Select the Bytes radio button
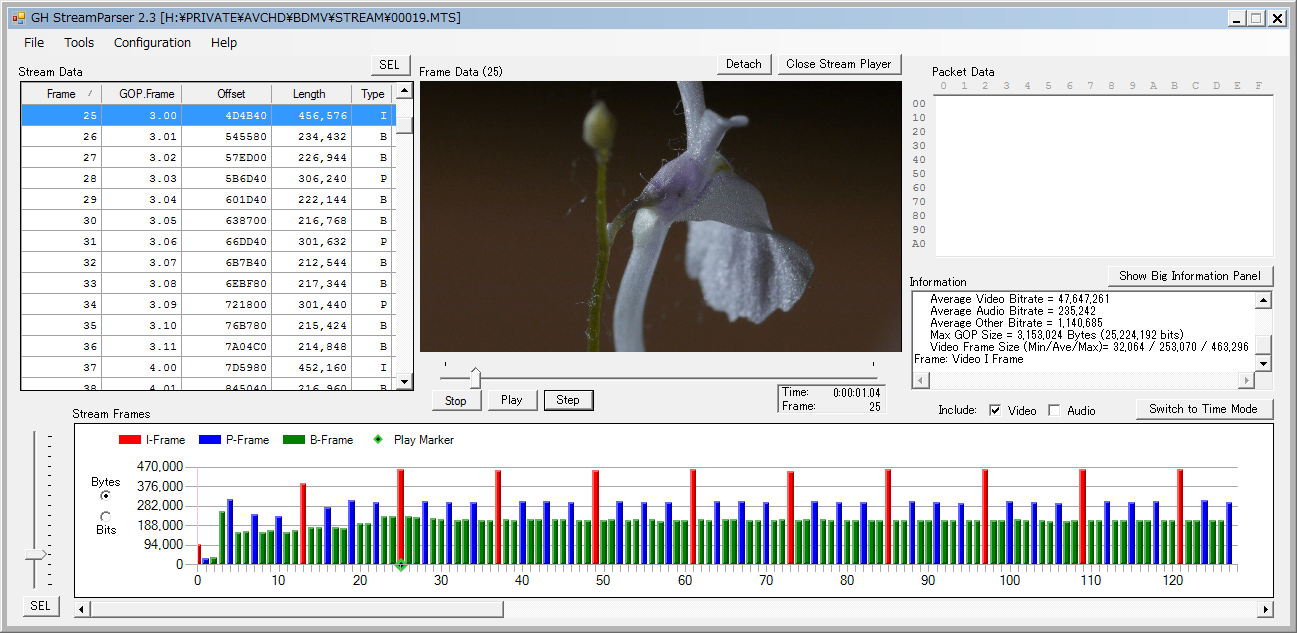This screenshot has width=1297, height=633. tap(106, 495)
